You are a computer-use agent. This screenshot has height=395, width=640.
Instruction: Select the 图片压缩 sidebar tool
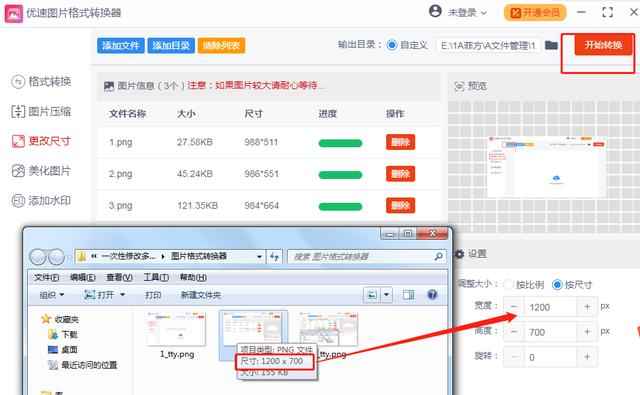(41, 111)
